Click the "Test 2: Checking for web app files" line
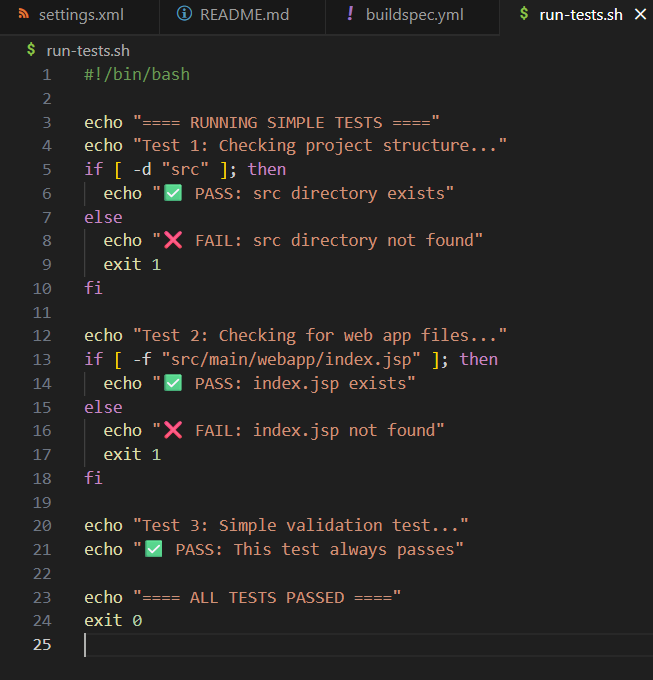Viewport: 653px width, 680px height. click(295, 336)
